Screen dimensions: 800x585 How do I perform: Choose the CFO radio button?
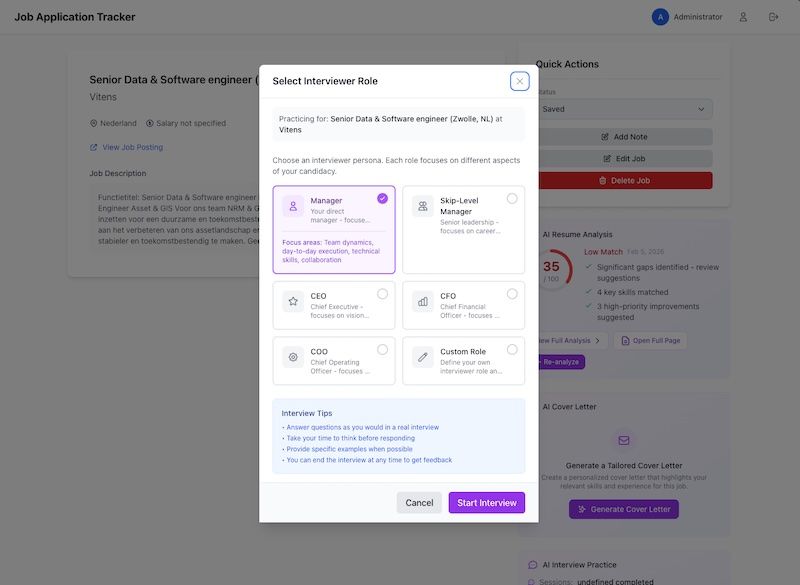click(x=512, y=294)
